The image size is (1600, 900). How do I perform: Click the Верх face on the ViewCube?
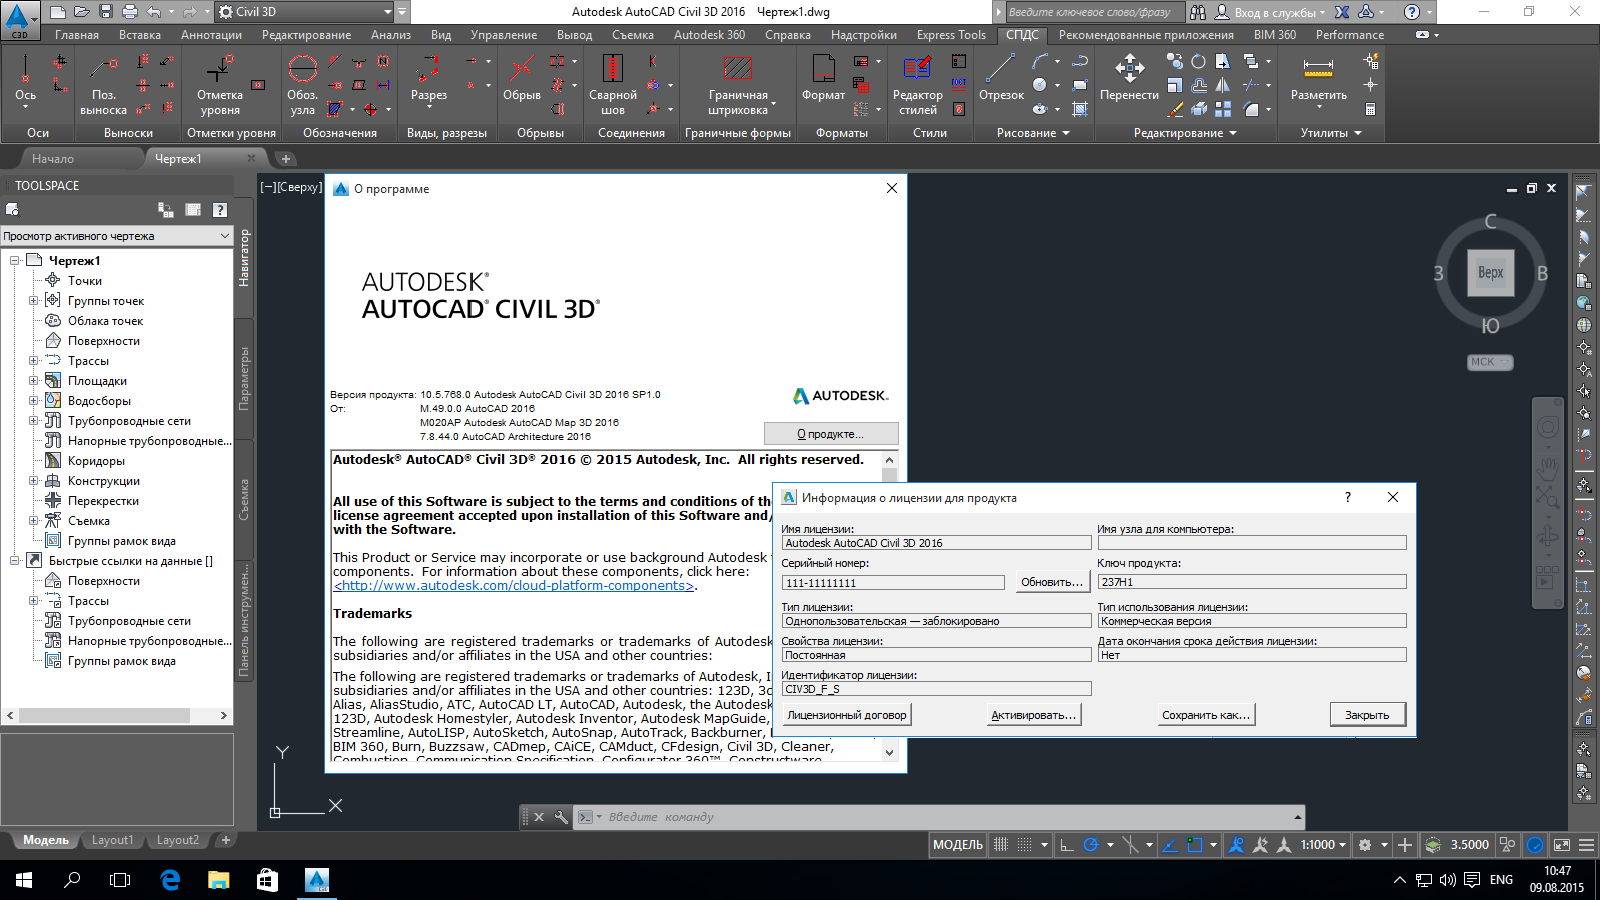tap(1490, 273)
